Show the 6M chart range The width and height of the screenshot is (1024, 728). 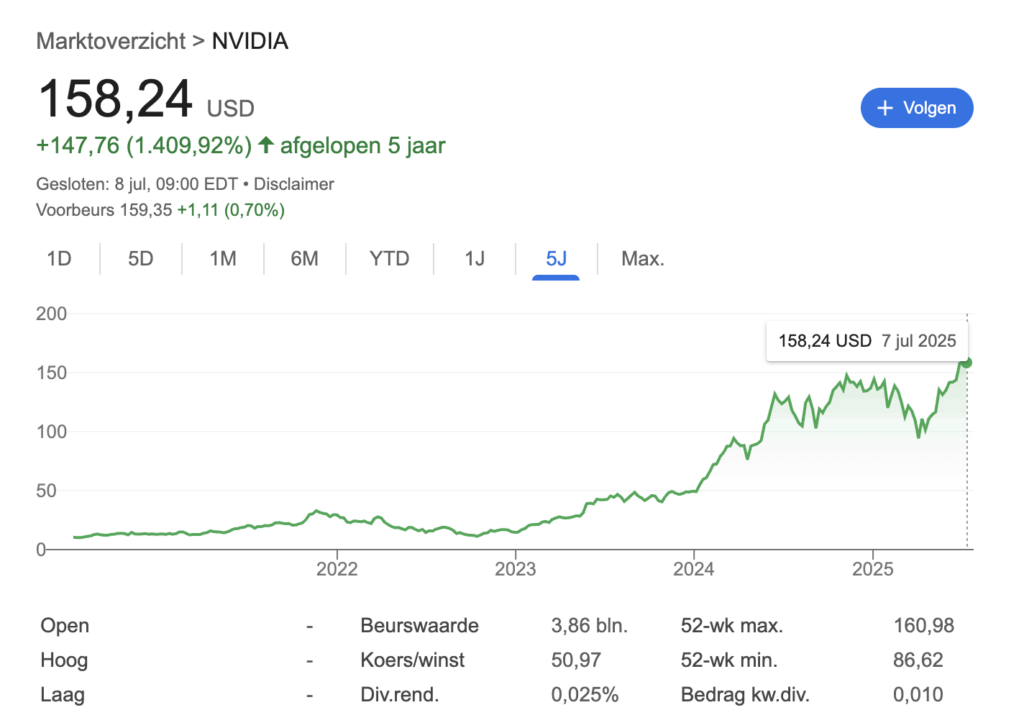pyautogui.click(x=304, y=259)
